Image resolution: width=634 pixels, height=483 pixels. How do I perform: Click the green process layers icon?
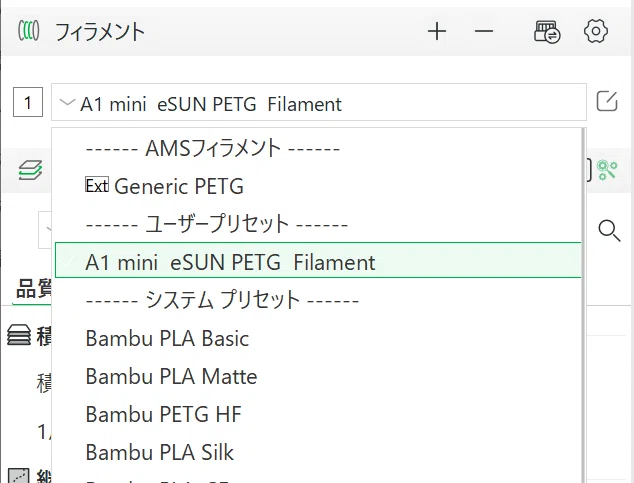tap(30, 170)
